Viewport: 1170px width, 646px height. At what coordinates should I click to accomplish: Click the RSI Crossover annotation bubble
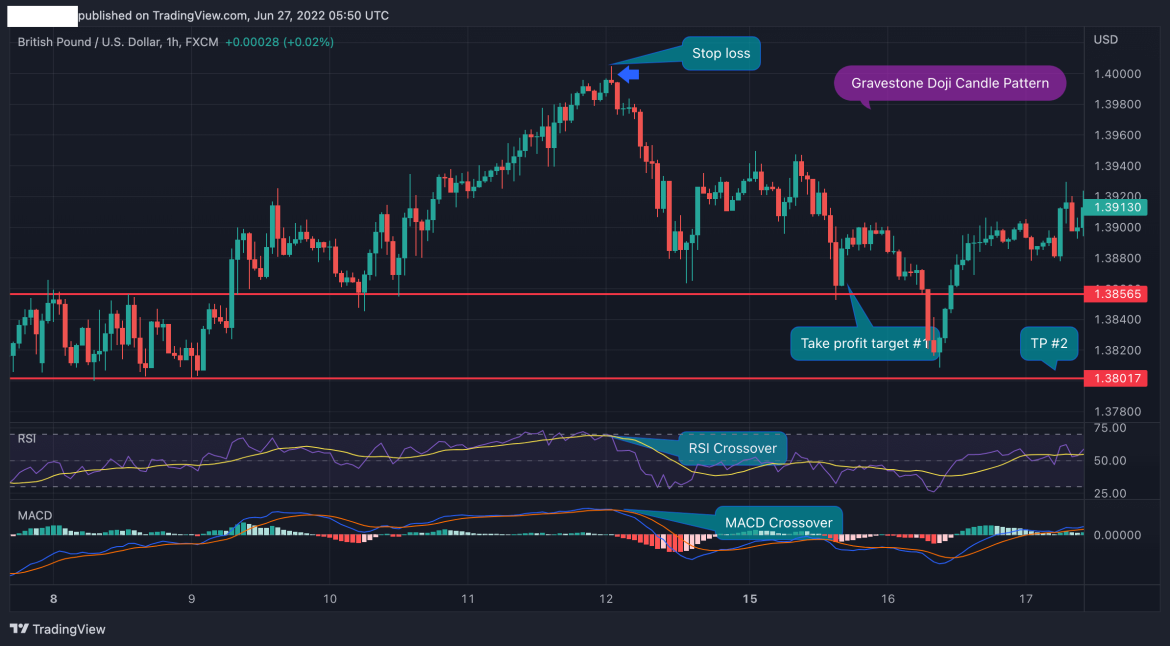(732, 448)
